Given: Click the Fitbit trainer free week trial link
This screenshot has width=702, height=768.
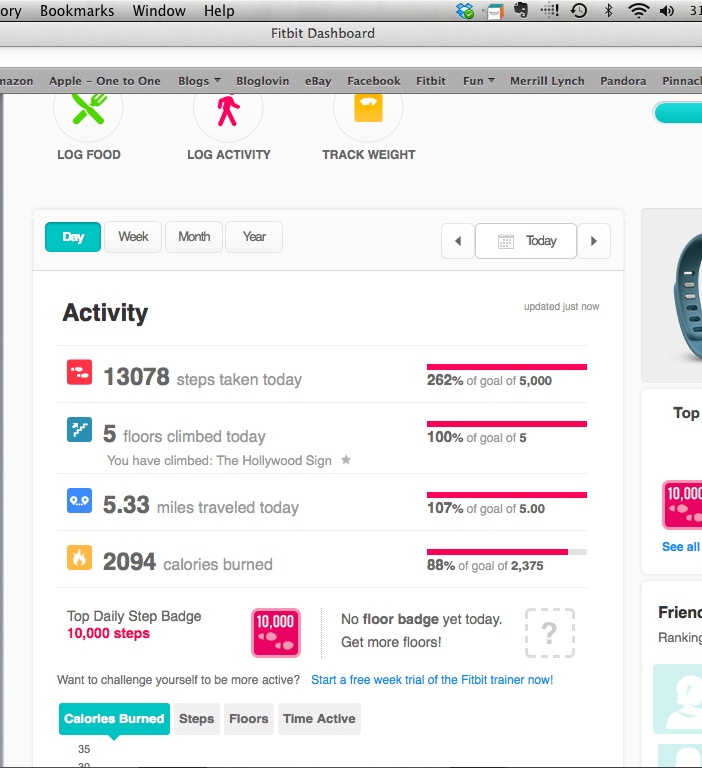Looking at the screenshot, I should (432, 680).
